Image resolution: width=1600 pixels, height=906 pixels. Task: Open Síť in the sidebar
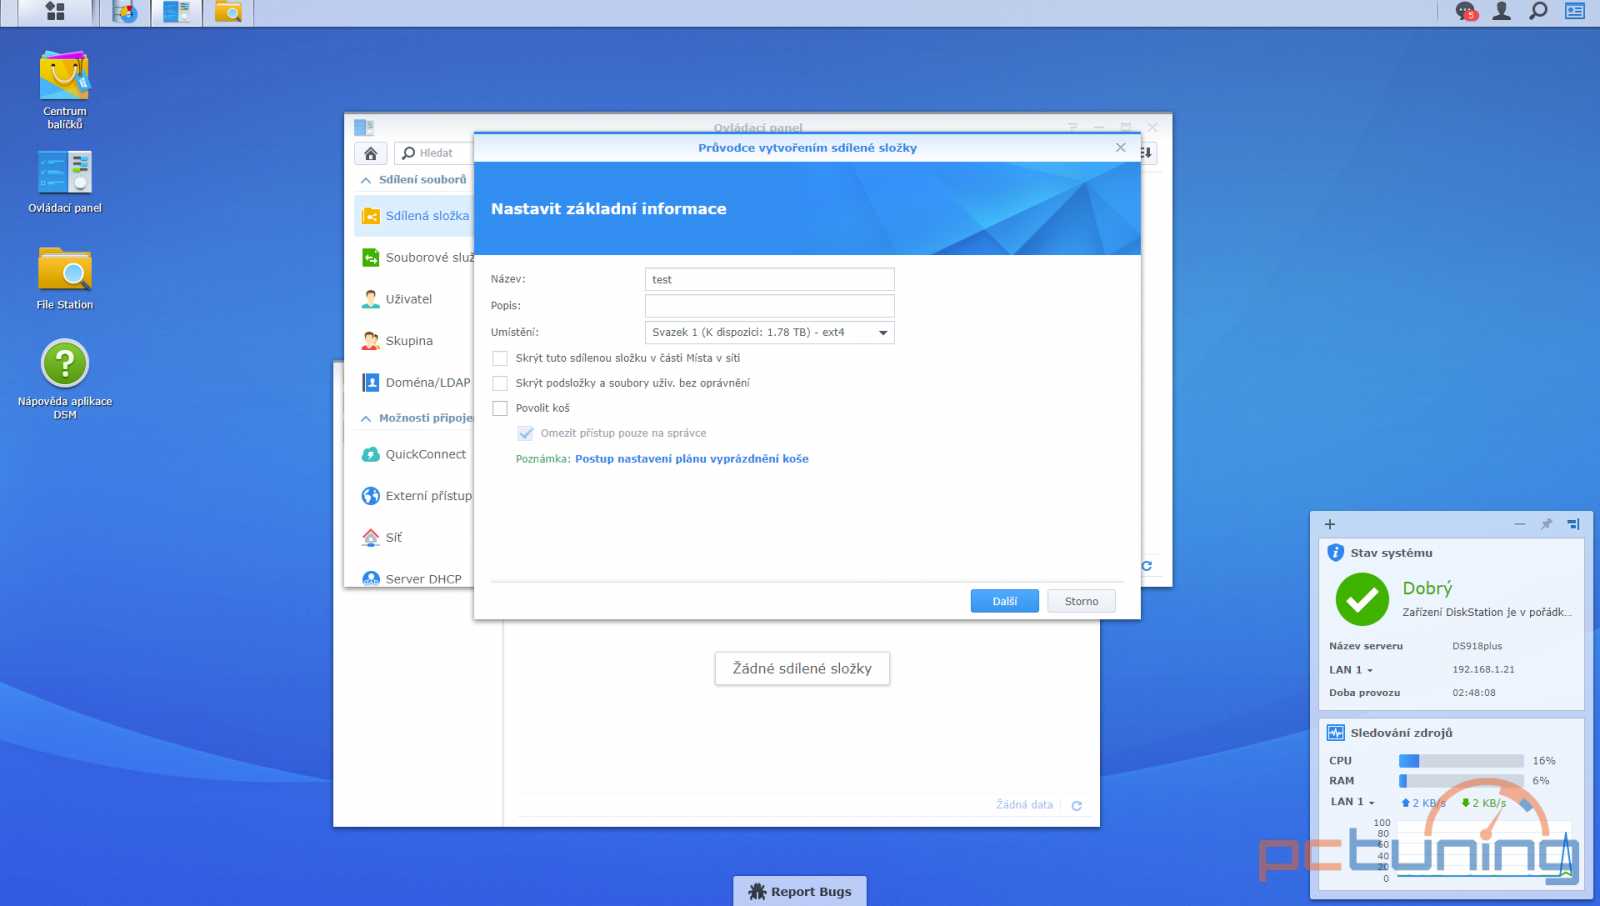(x=414, y=538)
